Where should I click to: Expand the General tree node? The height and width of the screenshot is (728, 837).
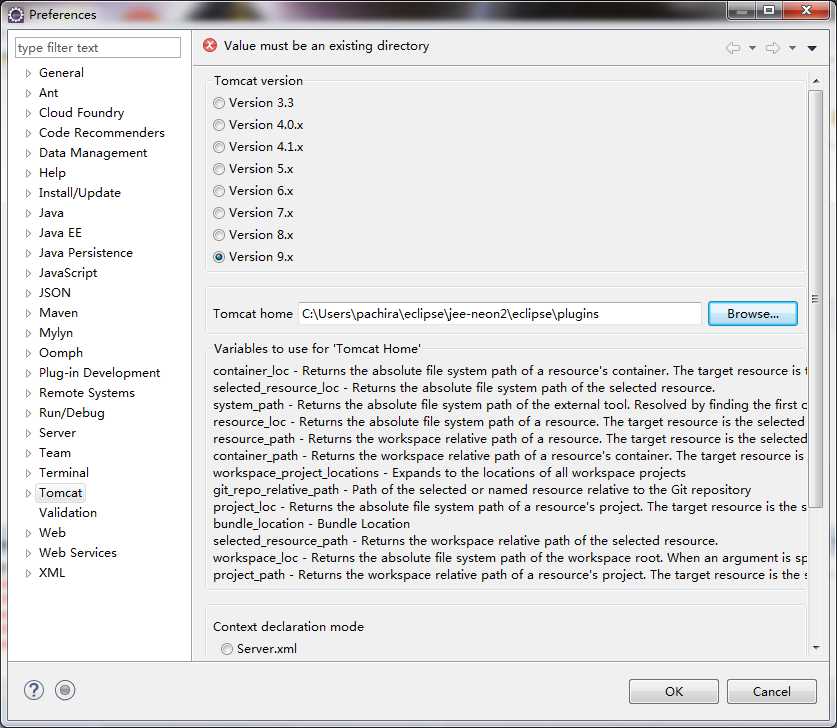28,73
